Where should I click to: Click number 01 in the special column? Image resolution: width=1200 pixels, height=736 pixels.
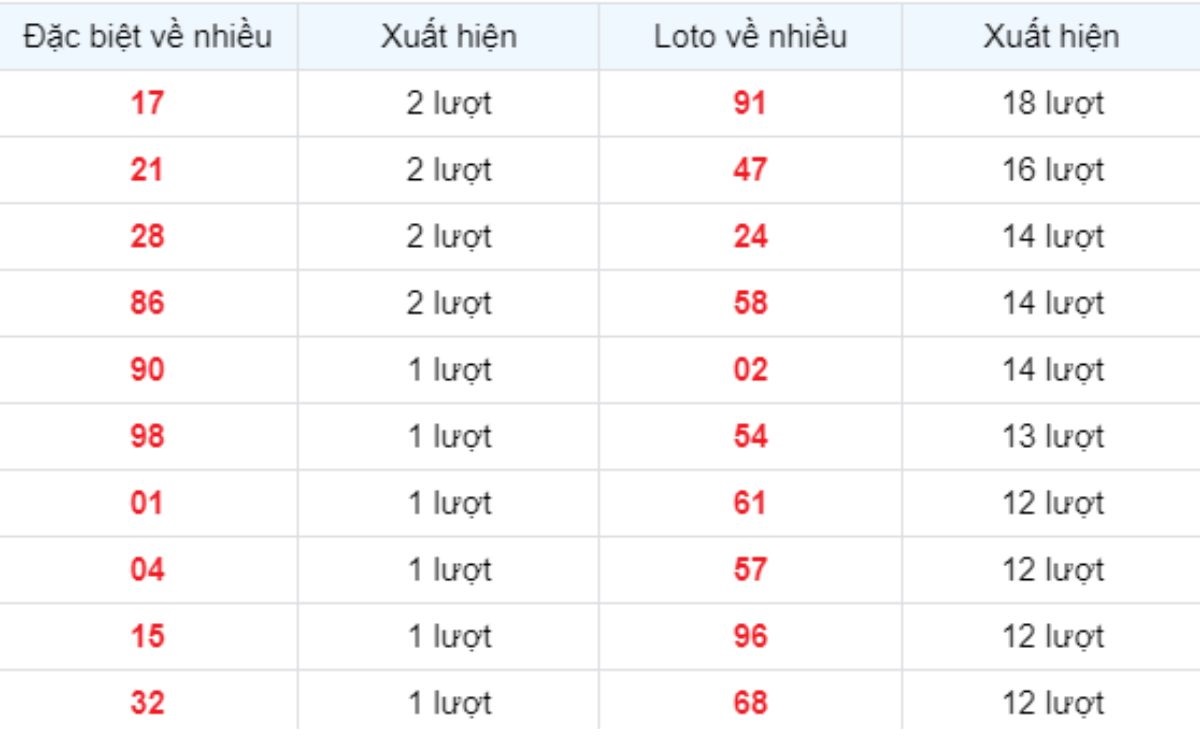(147, 503)
